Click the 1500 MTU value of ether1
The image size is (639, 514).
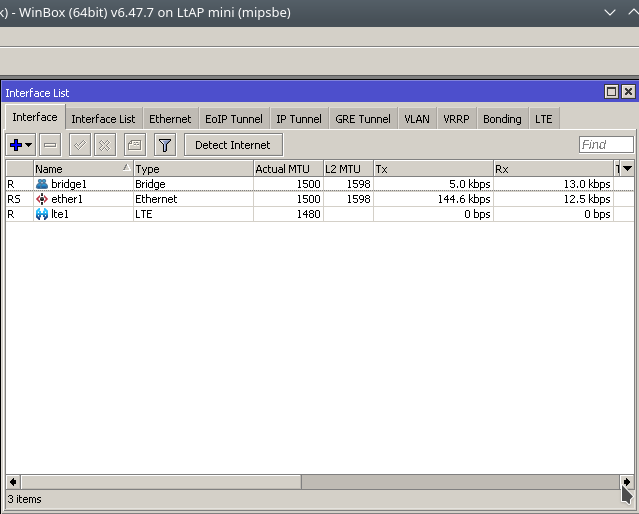point(308,199)
